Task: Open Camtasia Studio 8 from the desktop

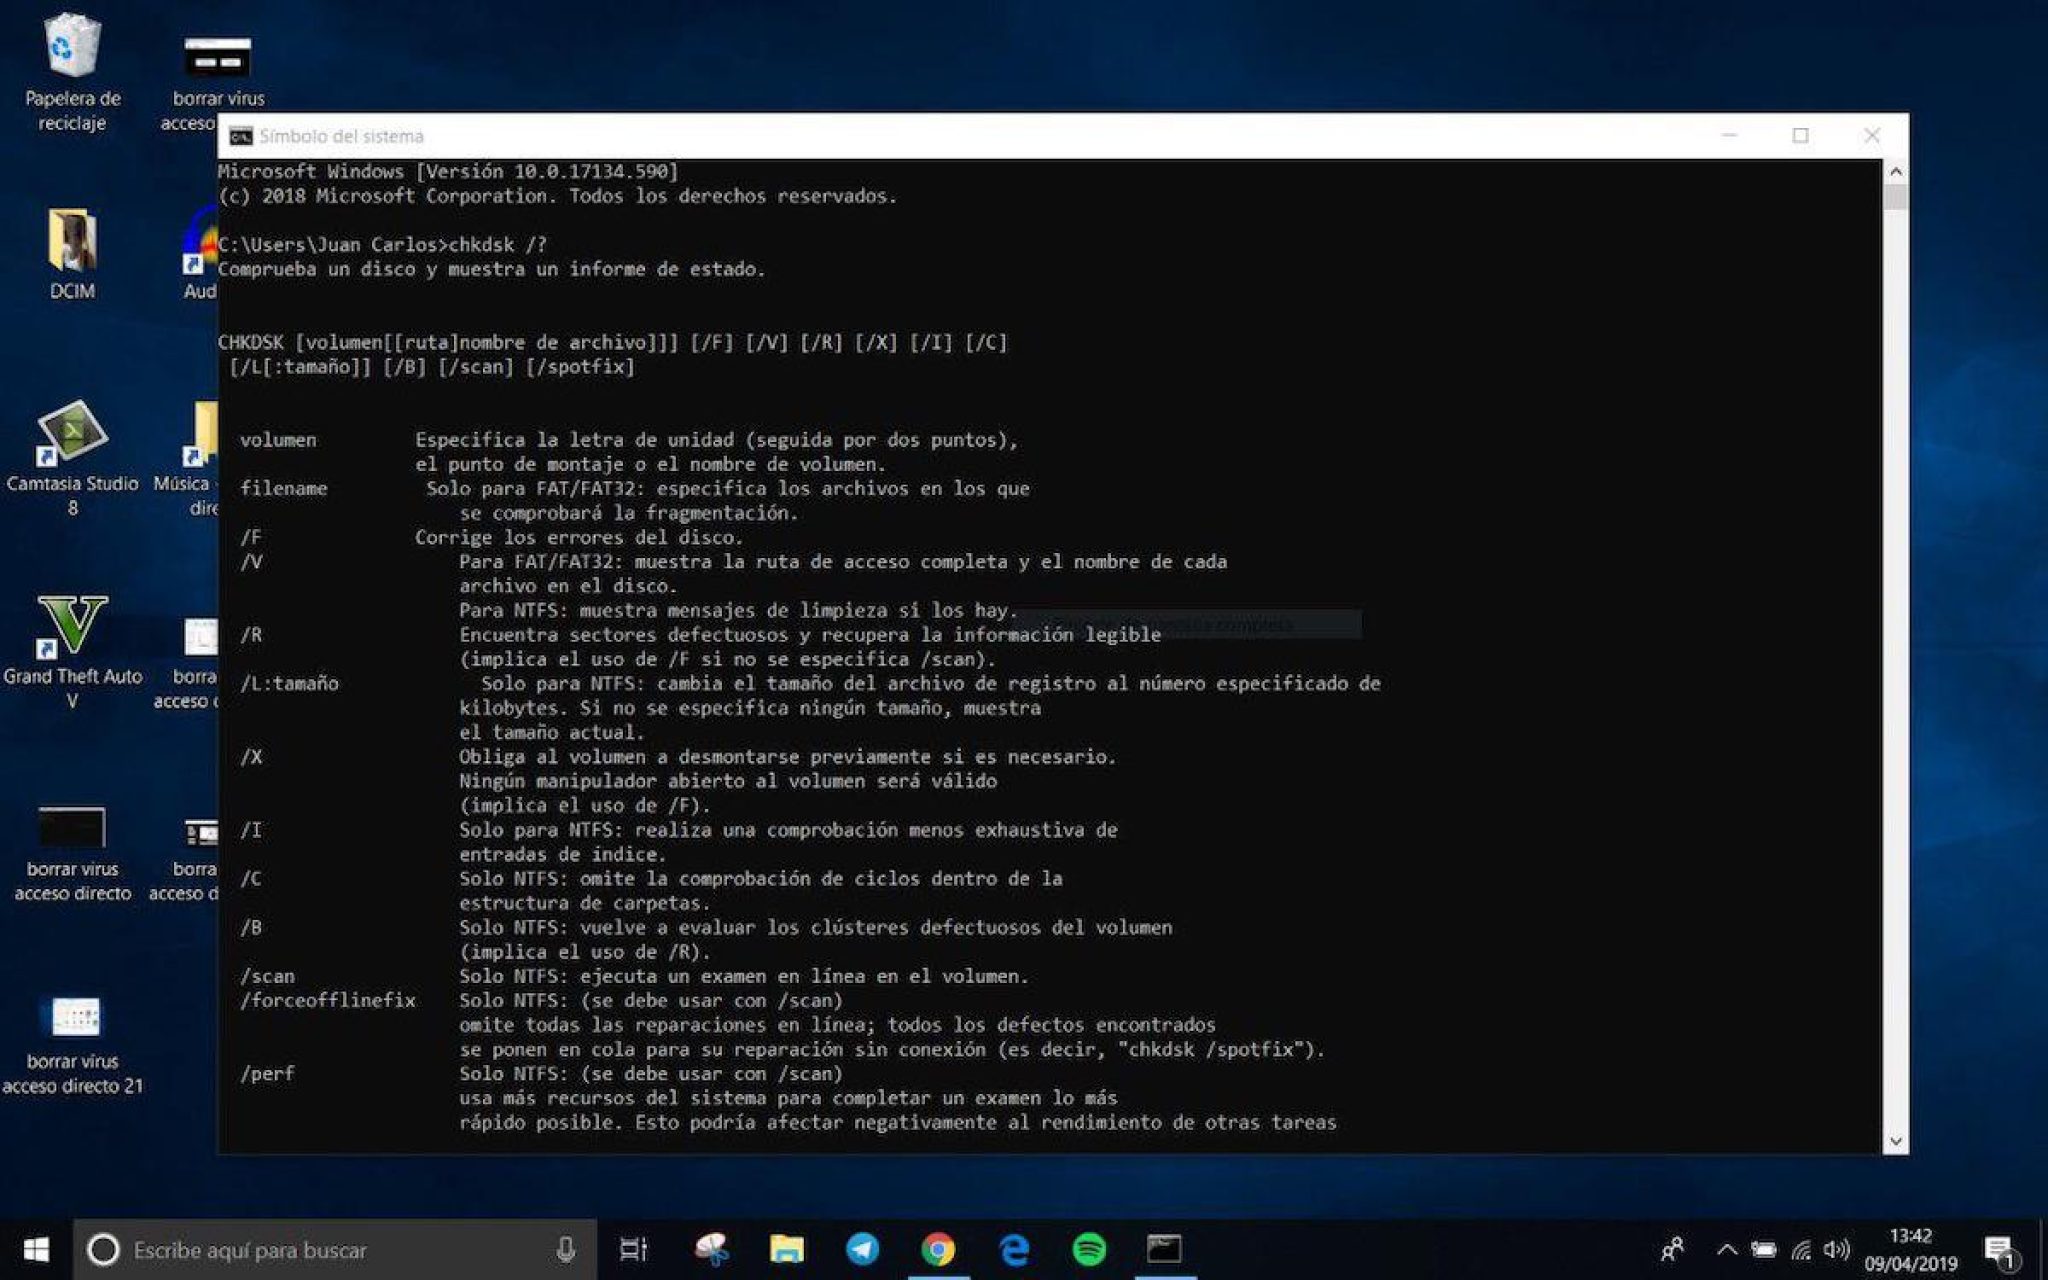Action: [73, 440]
